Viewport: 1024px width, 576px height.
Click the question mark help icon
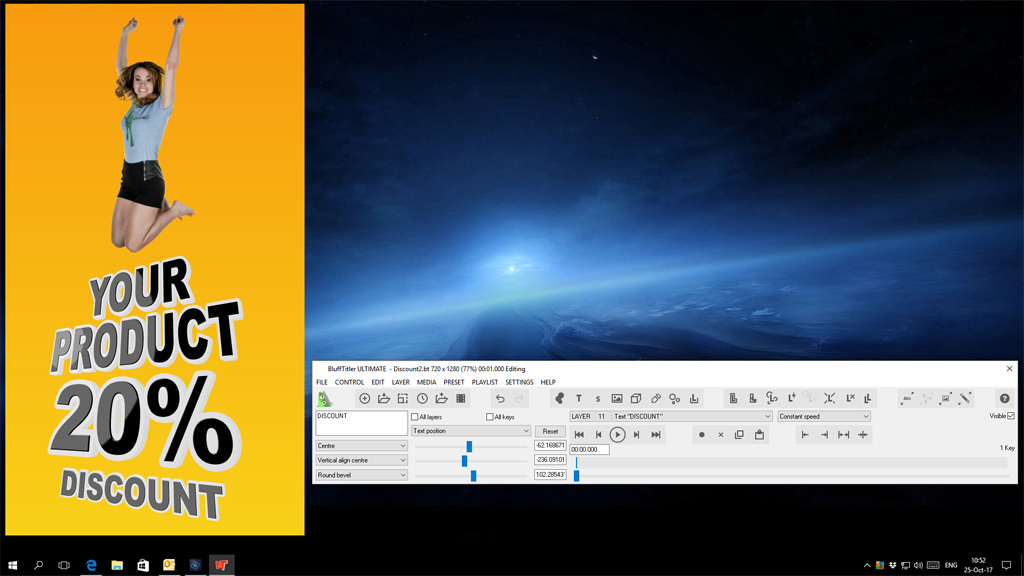tap(1004, 399)
